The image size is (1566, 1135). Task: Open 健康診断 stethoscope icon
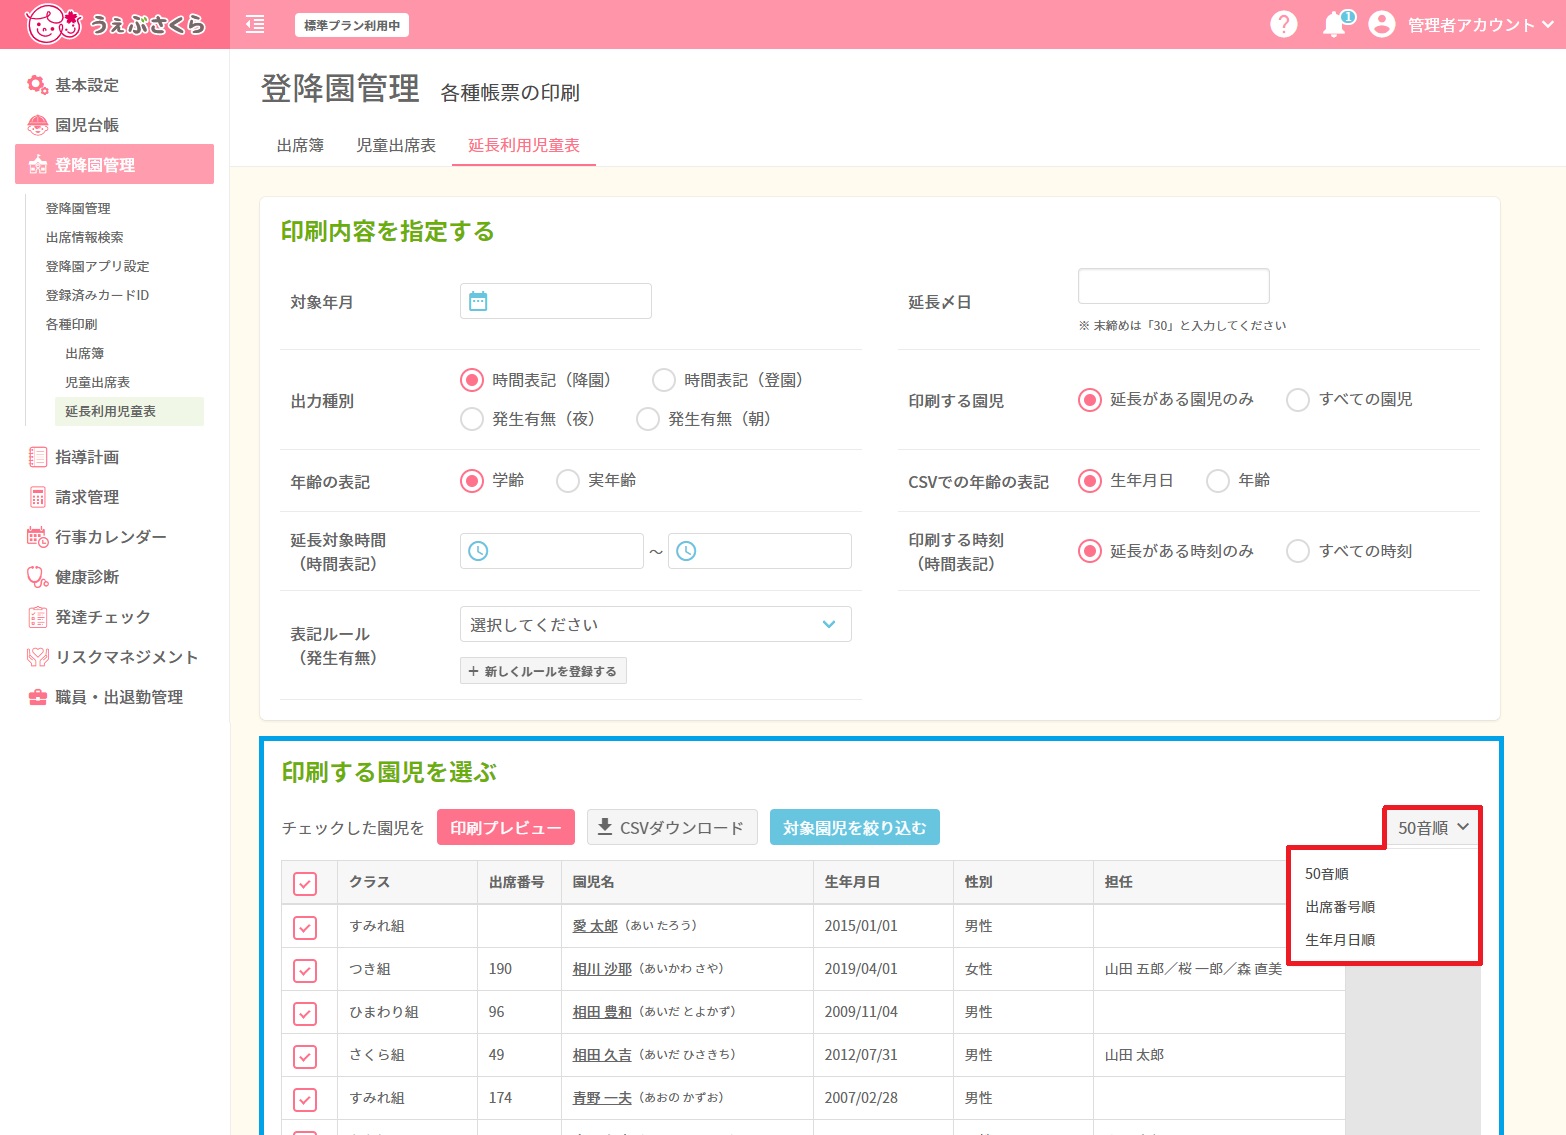coord(37,577)
